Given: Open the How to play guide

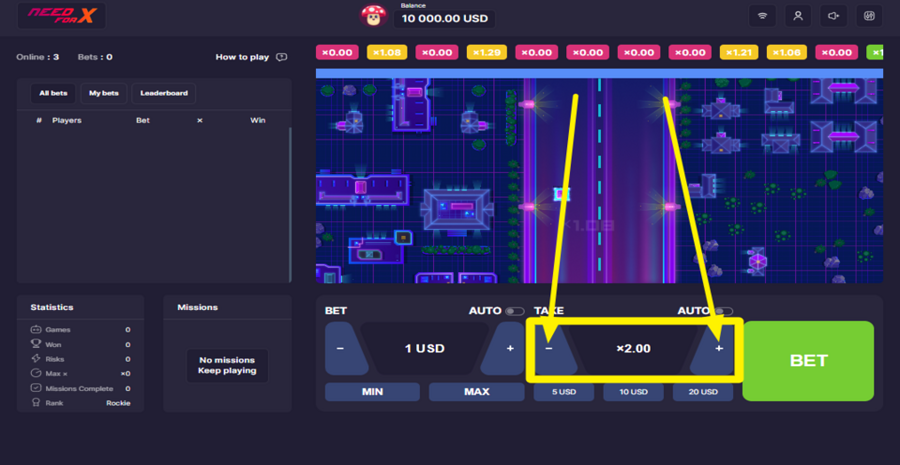Looking at the screenshot, I should [x=251, y=57].
